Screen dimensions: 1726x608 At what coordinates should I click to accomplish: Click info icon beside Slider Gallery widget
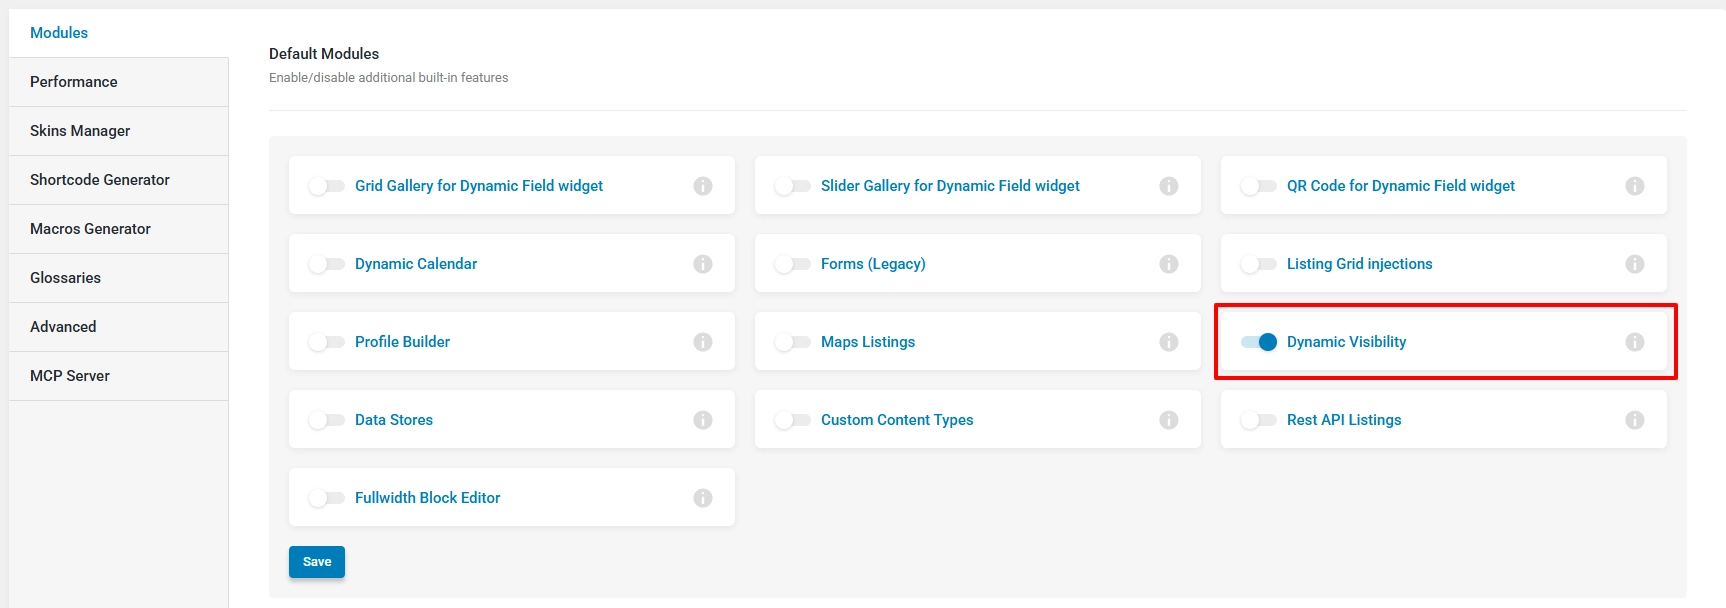click(x=1169, y=186)
